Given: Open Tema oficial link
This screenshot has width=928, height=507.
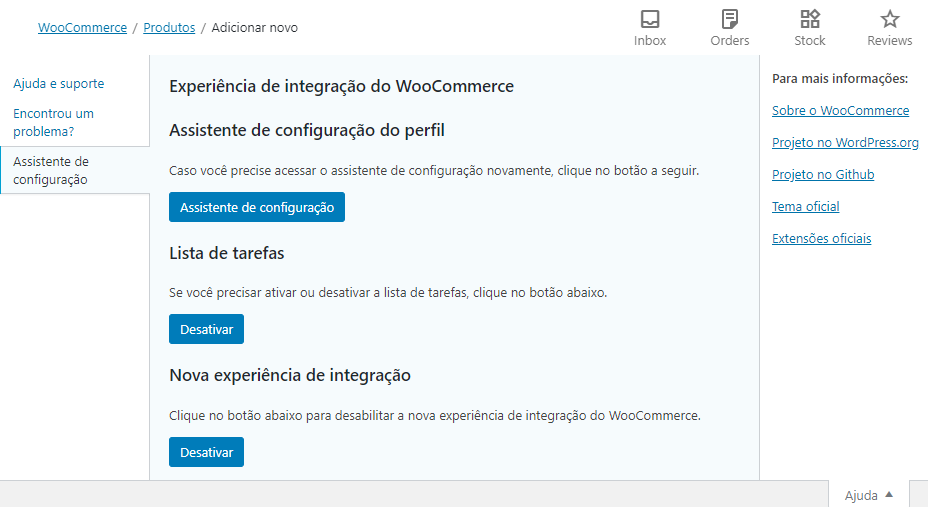Looking at the screenshot, I should tap(805, 206).
